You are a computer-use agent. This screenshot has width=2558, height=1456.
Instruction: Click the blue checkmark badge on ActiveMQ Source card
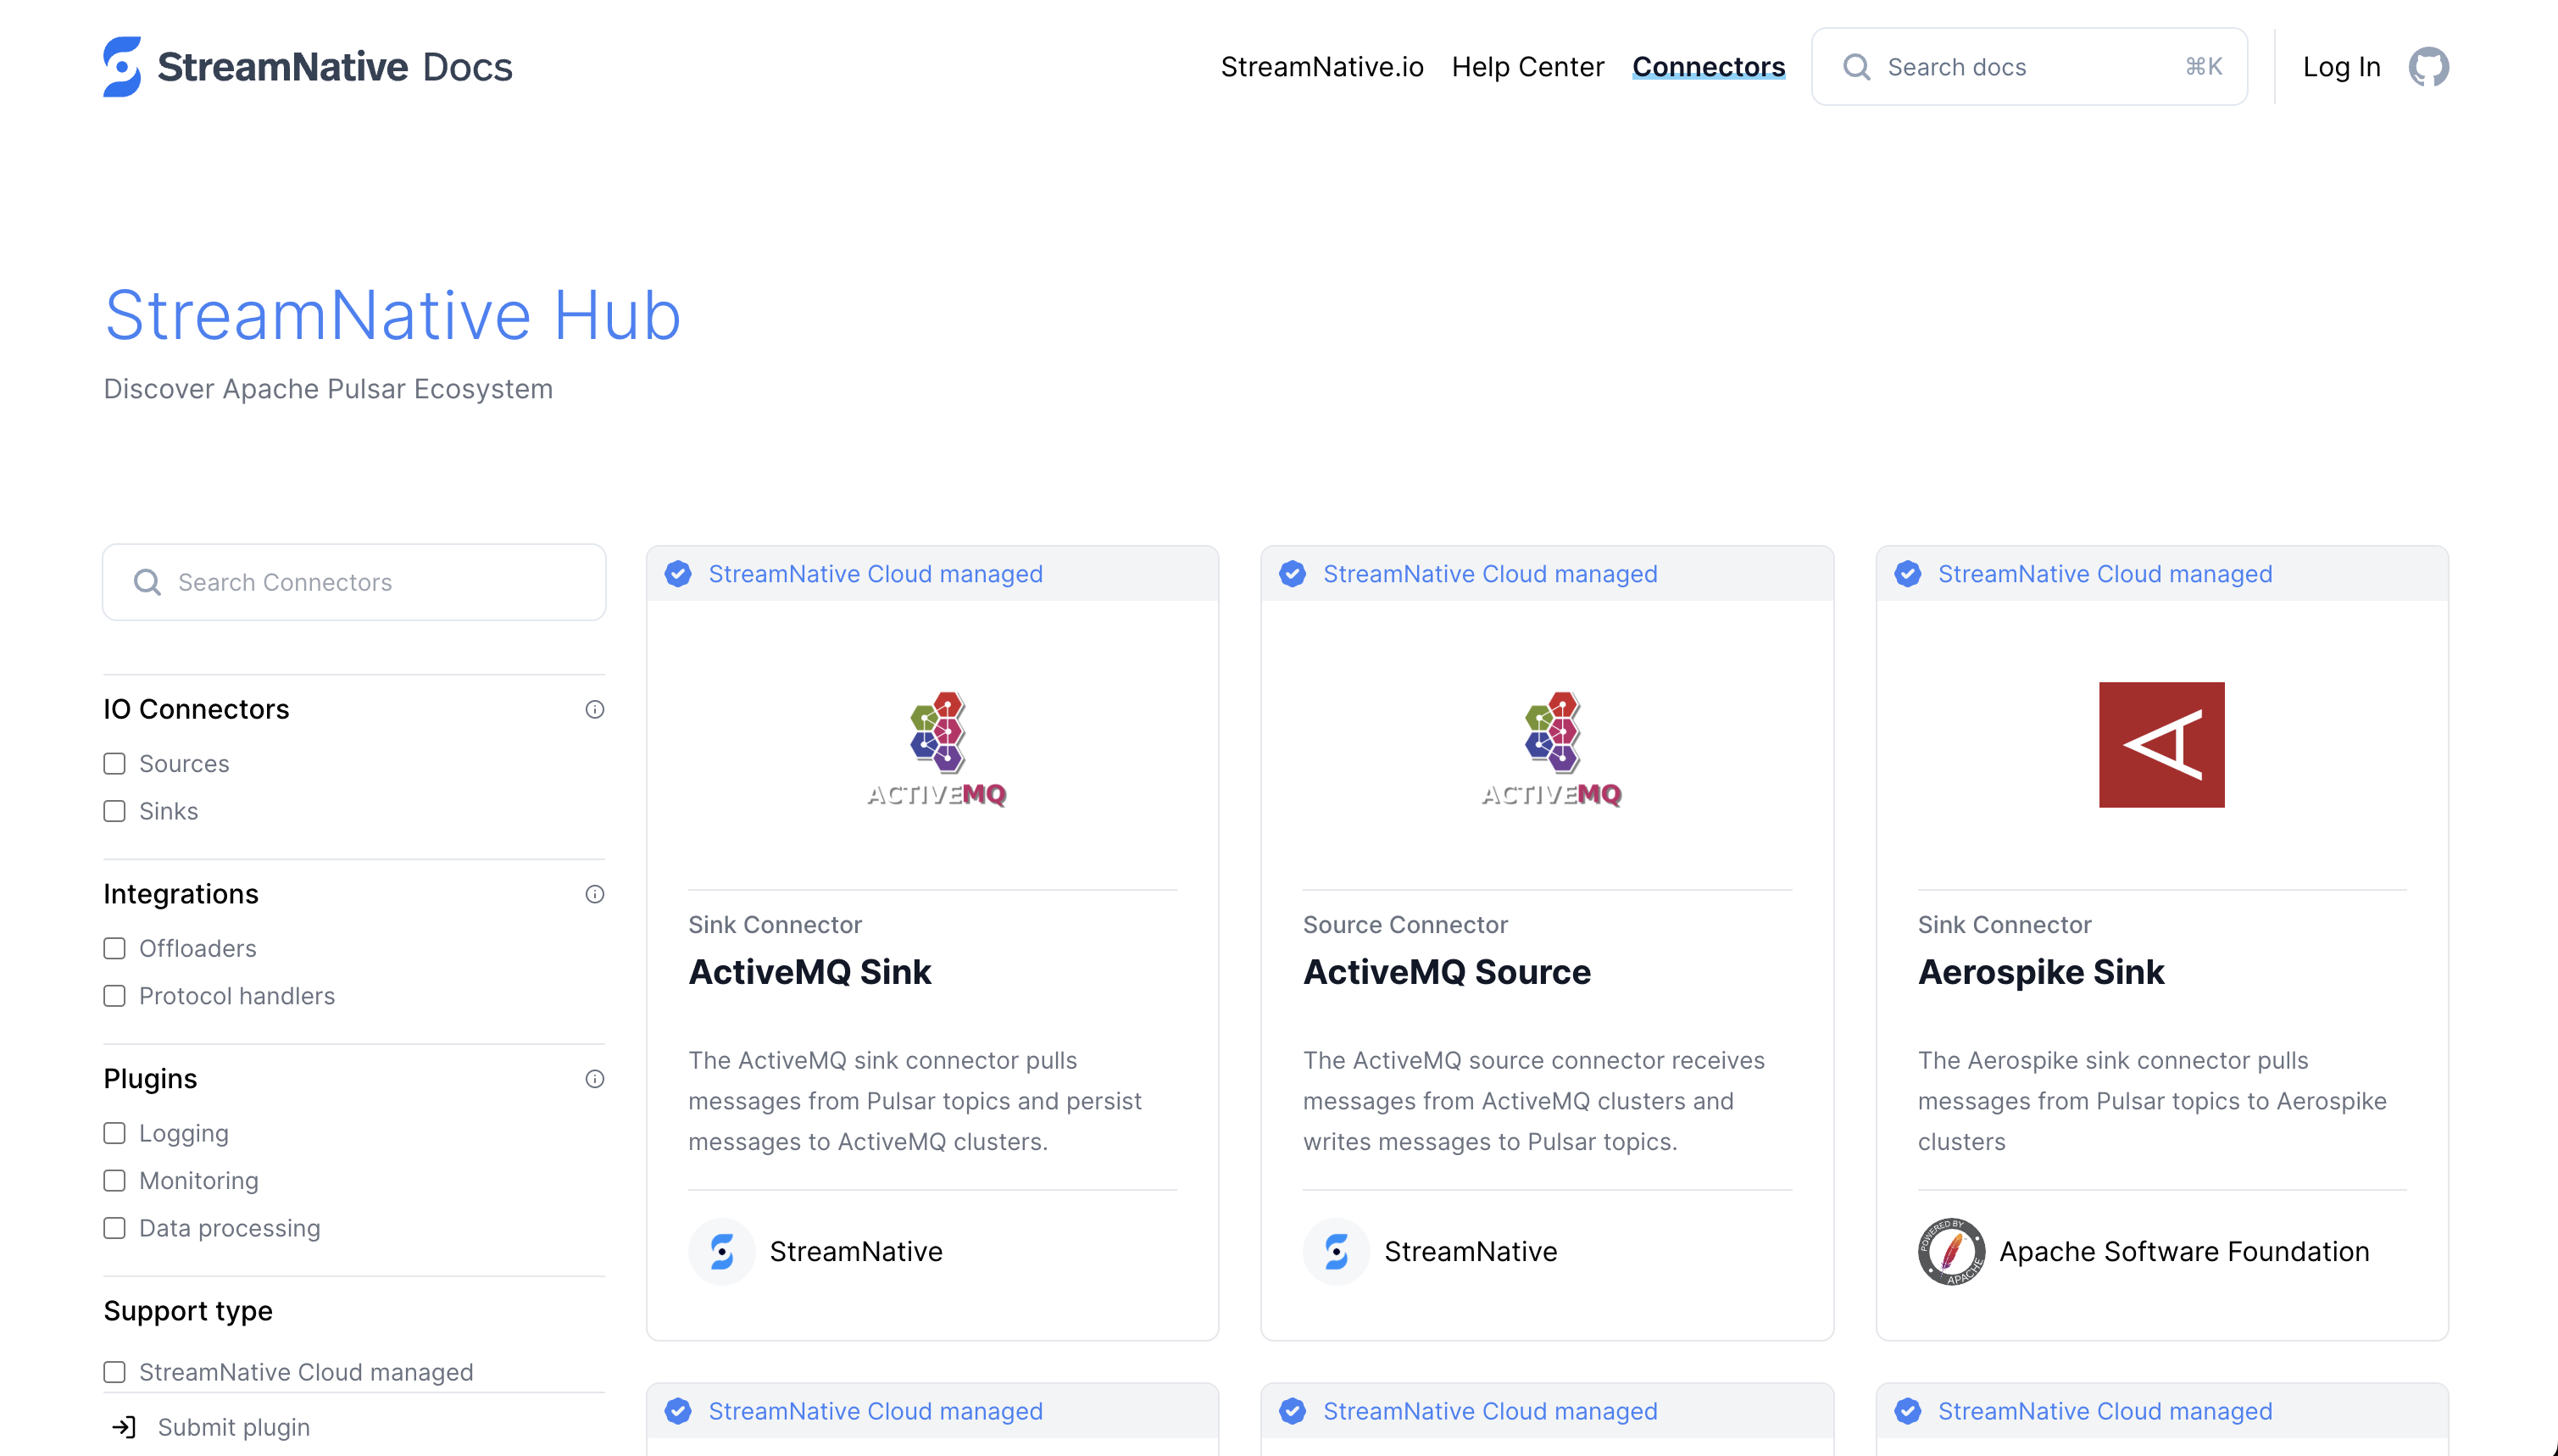coord(1292,573)
